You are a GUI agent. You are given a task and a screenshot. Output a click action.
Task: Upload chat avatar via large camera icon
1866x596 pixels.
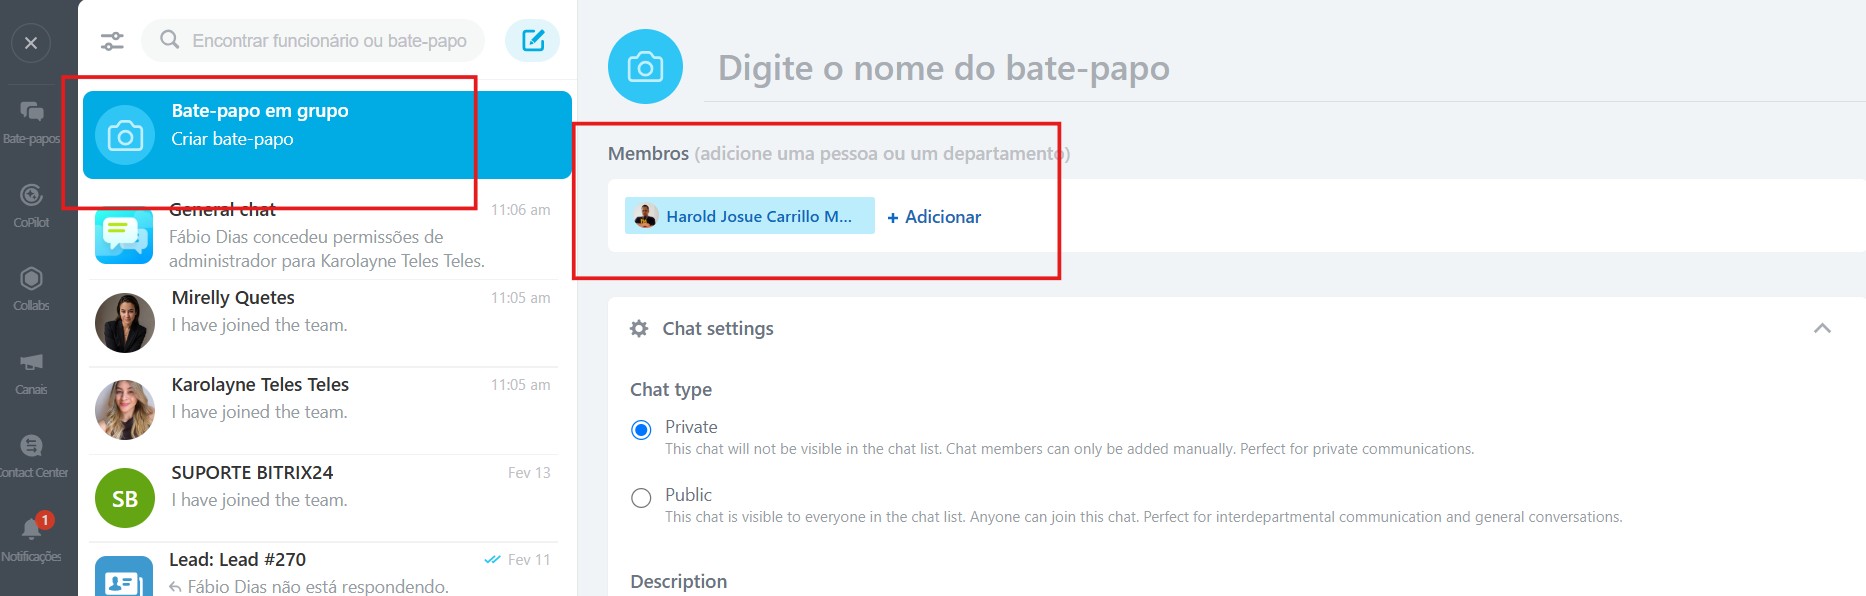coord(645,67)
